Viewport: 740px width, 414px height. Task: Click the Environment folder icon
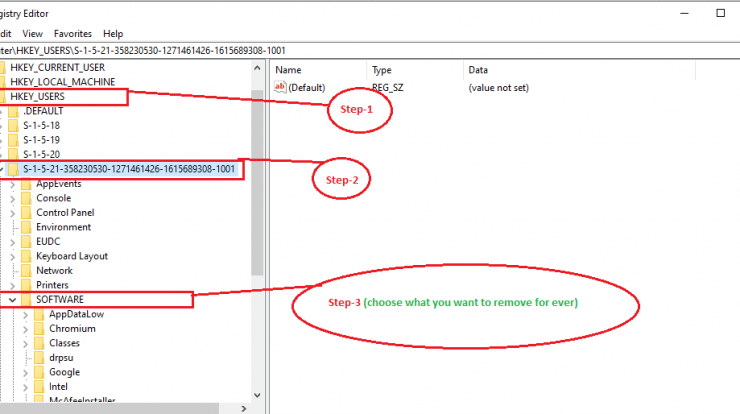pos(26,227)
